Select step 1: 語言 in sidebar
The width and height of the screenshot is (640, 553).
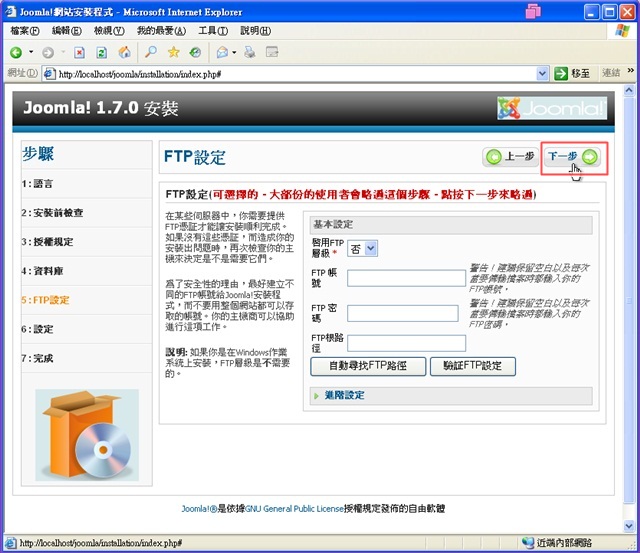point(37,184)
